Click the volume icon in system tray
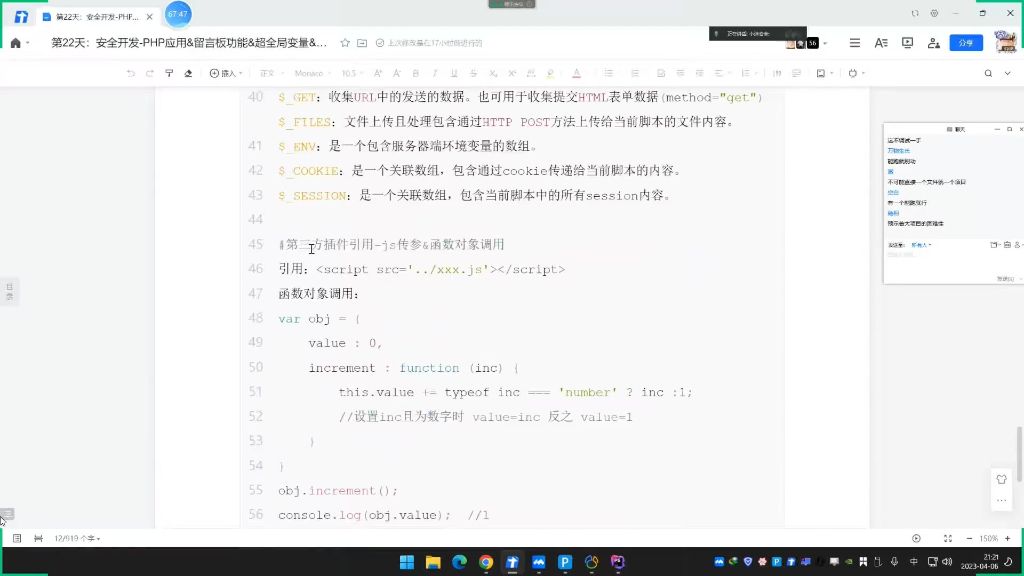The image size is (1024, 576). coord(947,562)
